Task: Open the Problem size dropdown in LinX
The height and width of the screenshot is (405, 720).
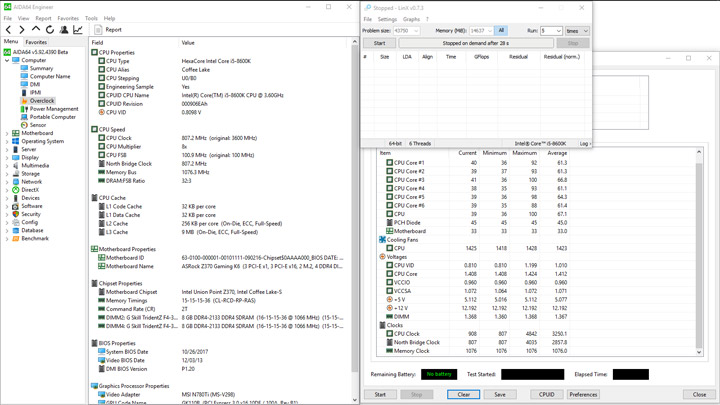Action: [x=415, y=31]
